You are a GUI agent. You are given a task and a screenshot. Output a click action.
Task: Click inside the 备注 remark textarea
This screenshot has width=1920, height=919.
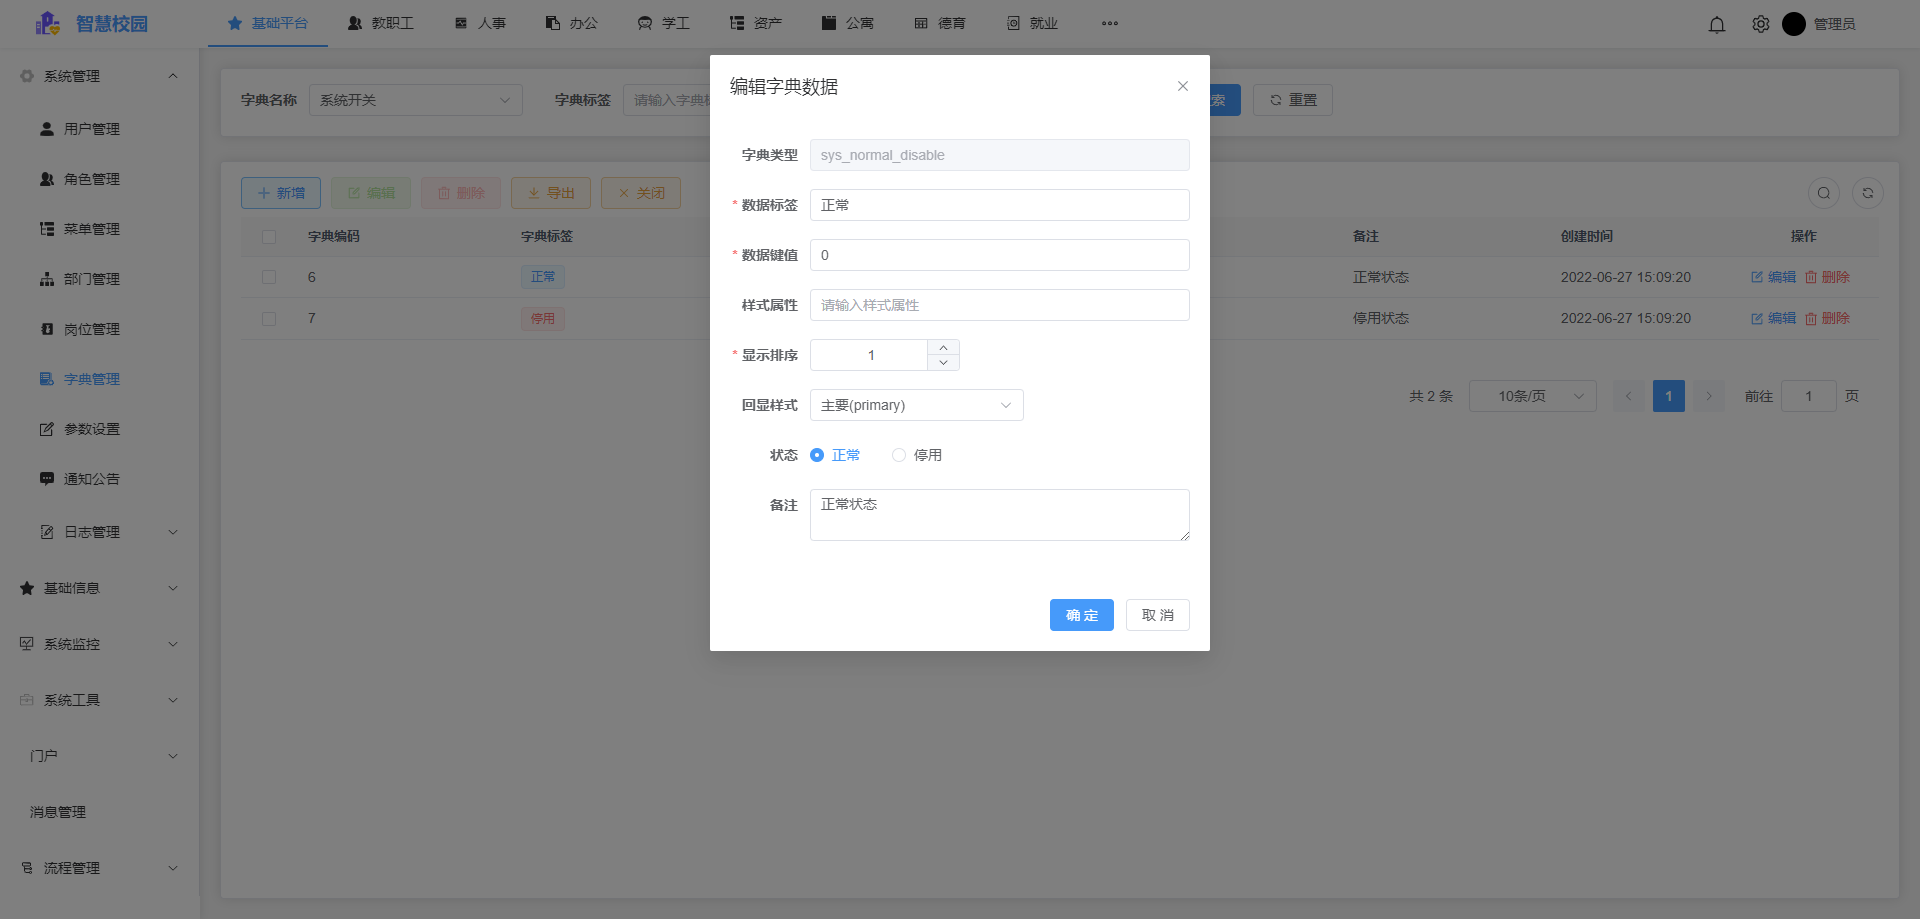(x=999, y=514)
